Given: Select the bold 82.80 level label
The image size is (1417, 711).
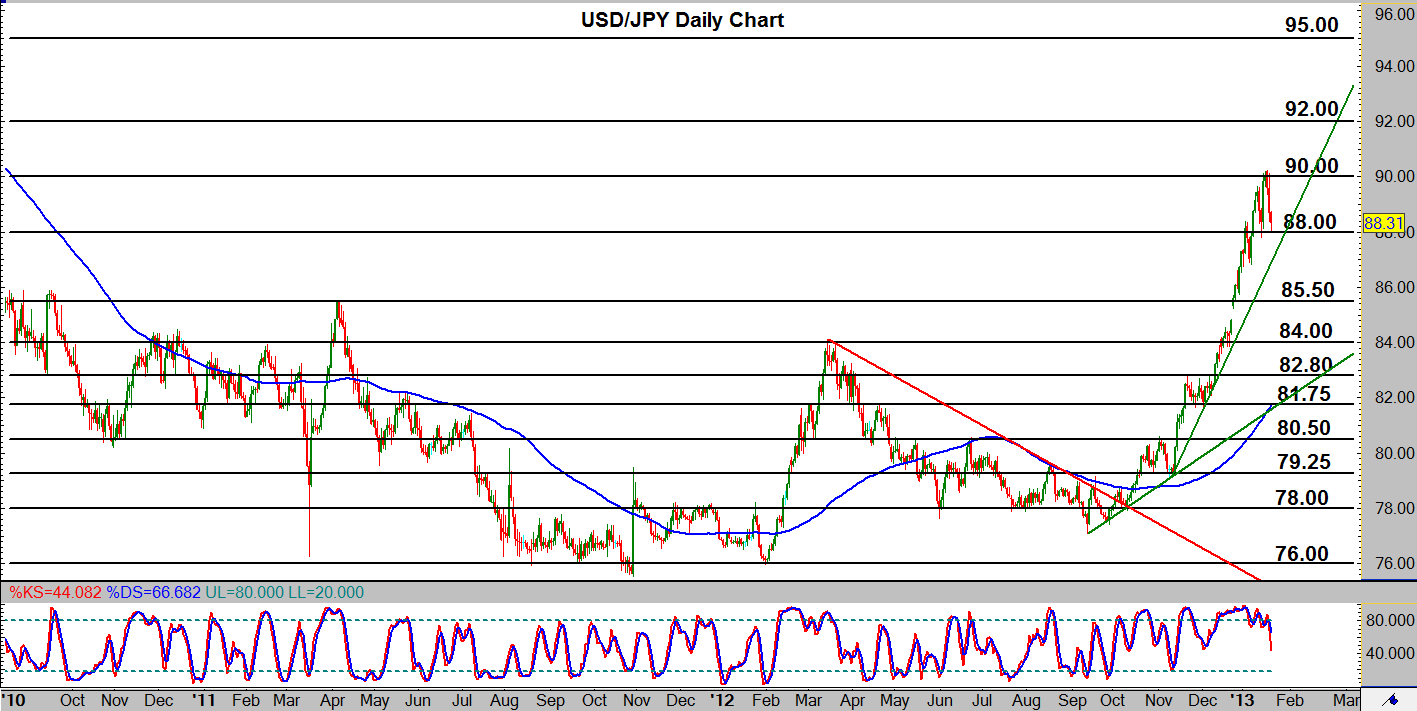Looking at the screenshot, I should (x=1306, y=364).
